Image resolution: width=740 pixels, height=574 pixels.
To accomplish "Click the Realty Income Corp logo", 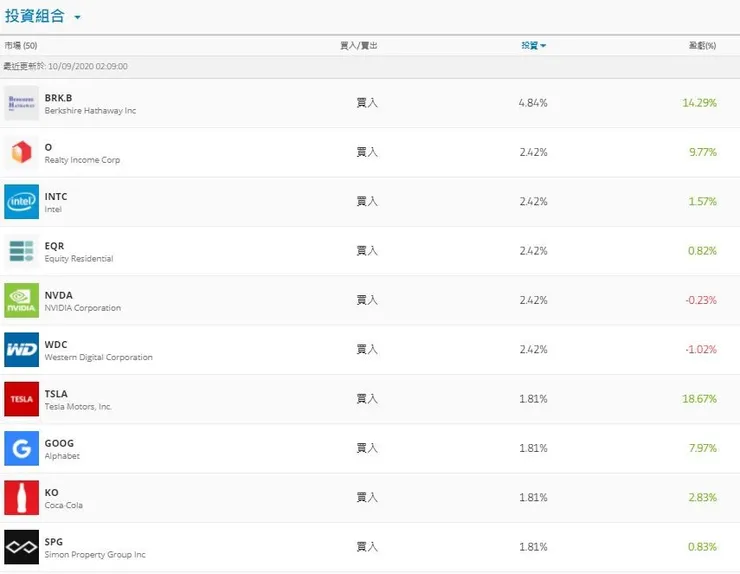I will point(21,152).
